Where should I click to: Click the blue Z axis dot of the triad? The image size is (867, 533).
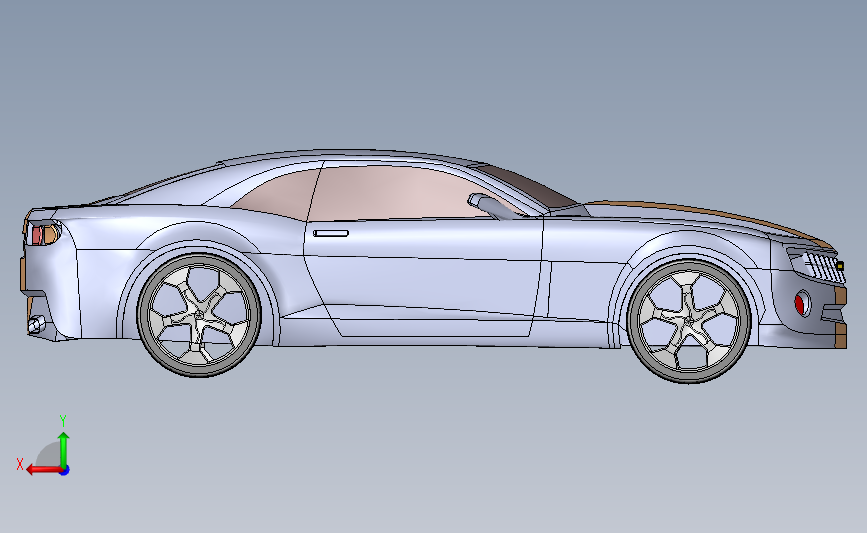click(65, 471)
